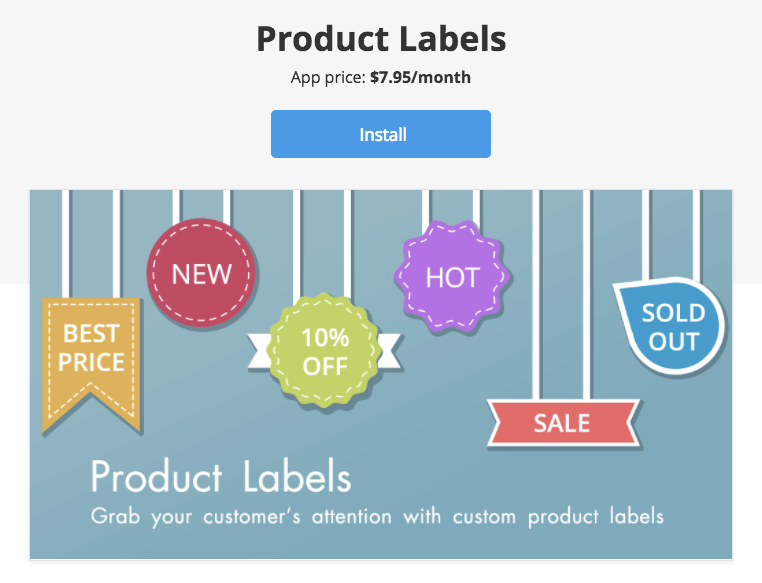762x583 pixels.
Task: Click the $7.95/month price text
Action: click(420, 77)
